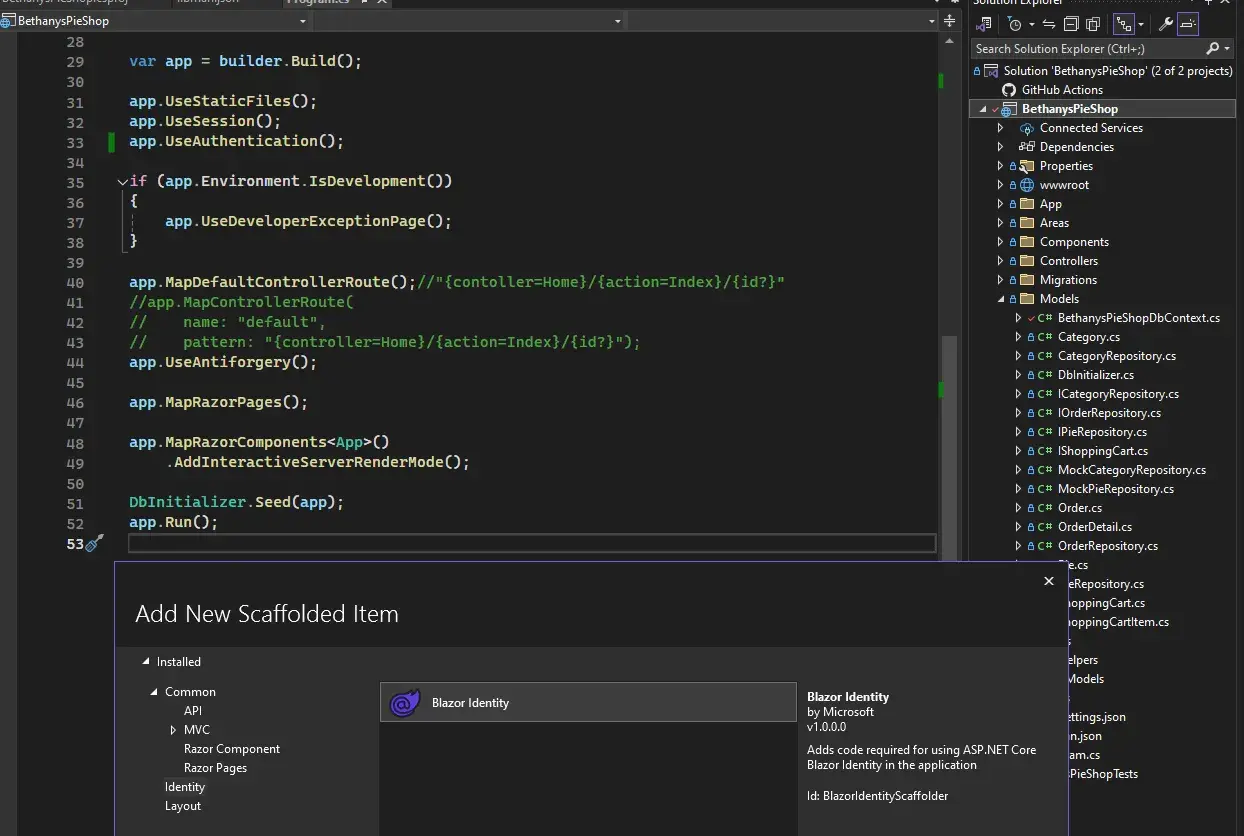This screenshot has width=1244, height=836.
Task: Collapse the Installed node in dialog
Action: (x=146, y=662)
